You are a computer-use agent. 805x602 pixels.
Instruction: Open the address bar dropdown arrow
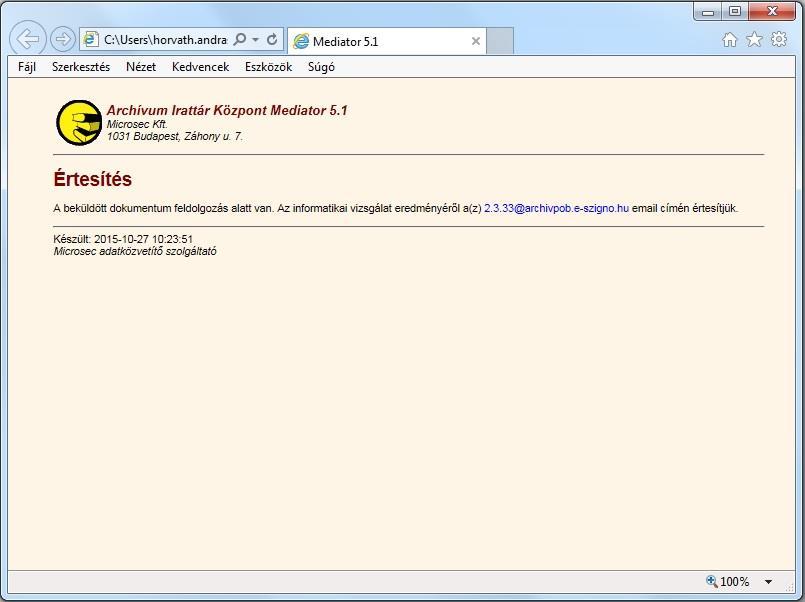click(x=256, y=40)
